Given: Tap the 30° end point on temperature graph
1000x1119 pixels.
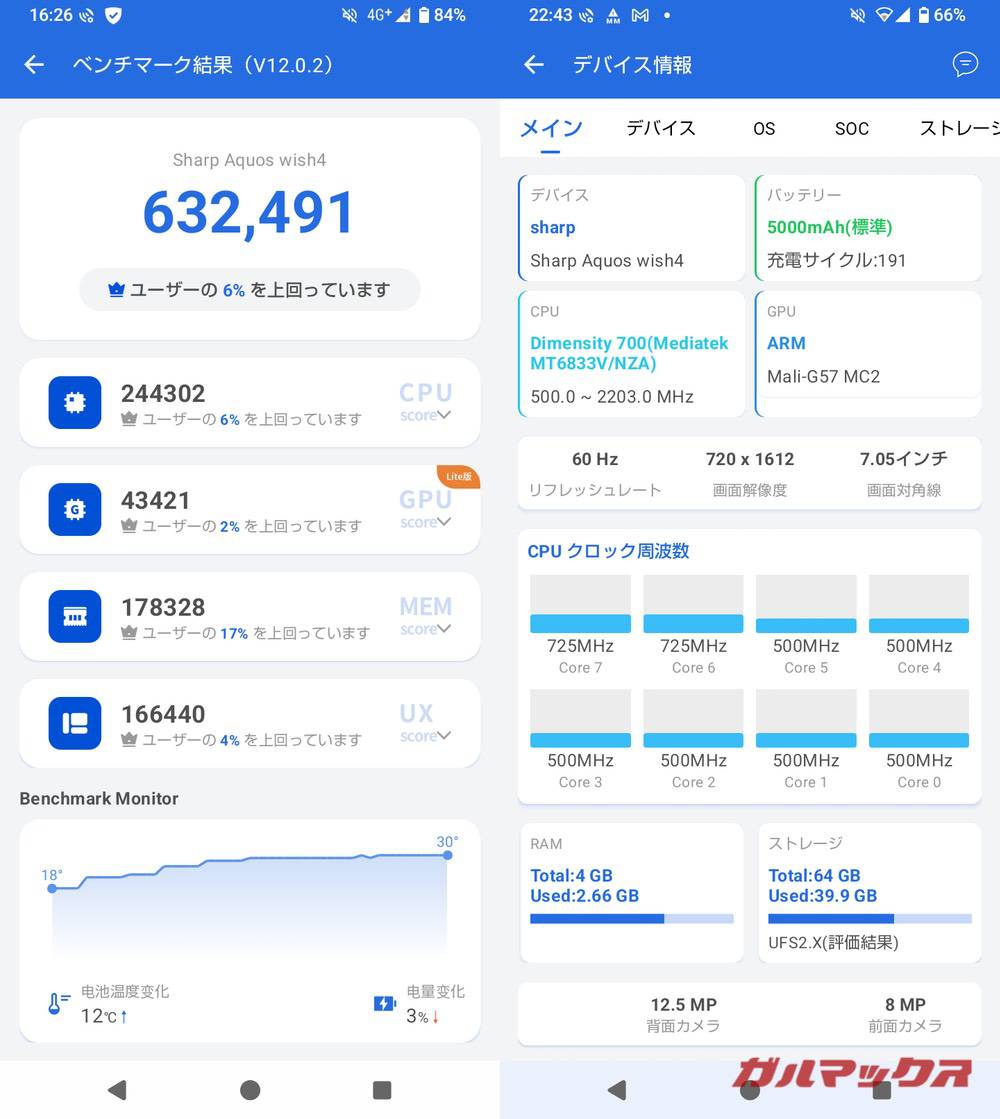Looking at the screenshot, I should click(x=448, y=855).
